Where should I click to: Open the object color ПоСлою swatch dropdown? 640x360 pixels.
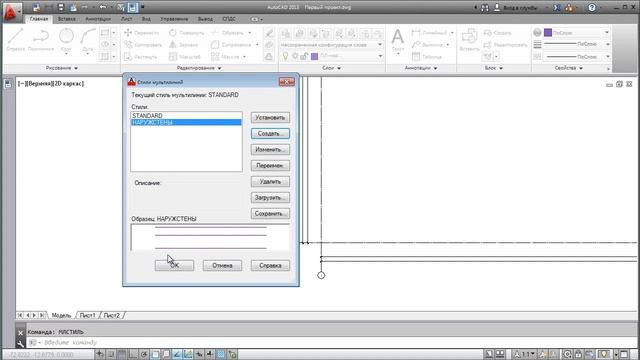pyautogui.click(x=577, y=32)
